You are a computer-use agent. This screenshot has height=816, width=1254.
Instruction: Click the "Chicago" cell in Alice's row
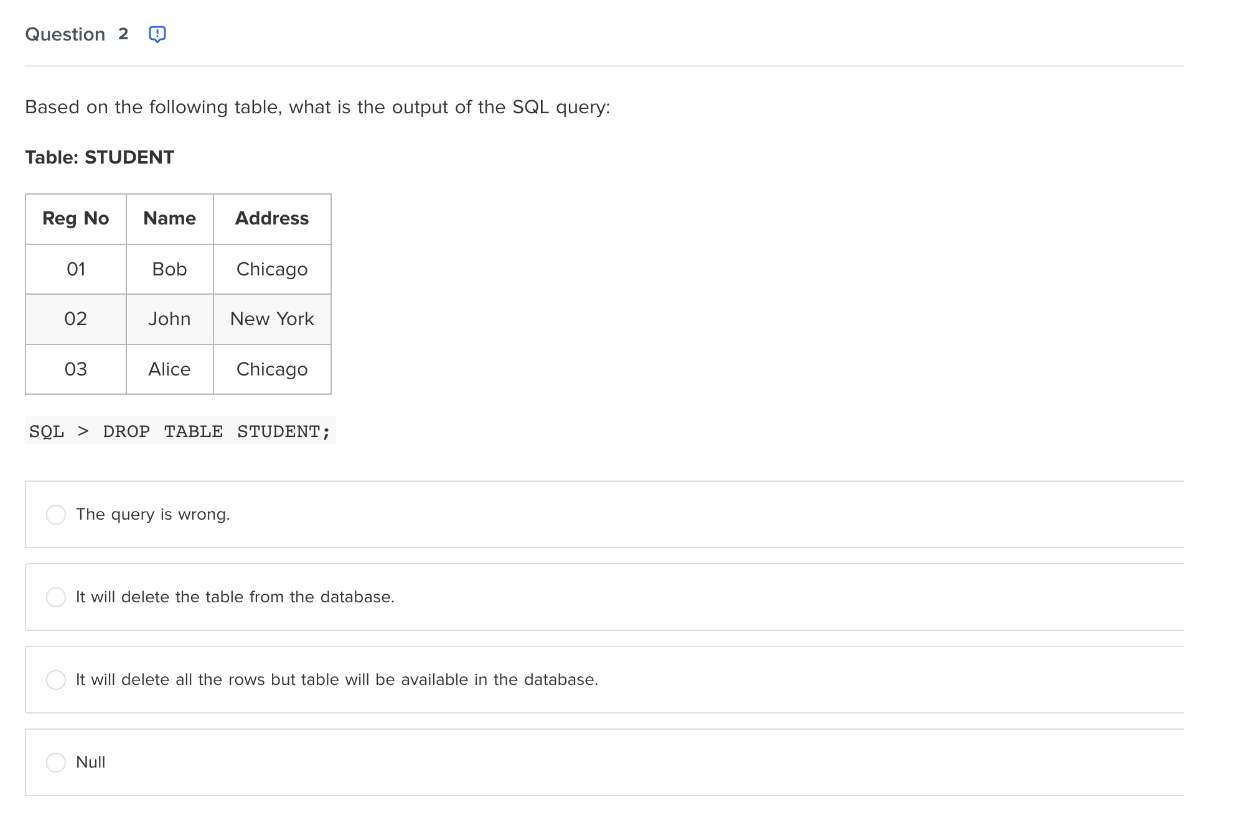[x=272, y=369]
